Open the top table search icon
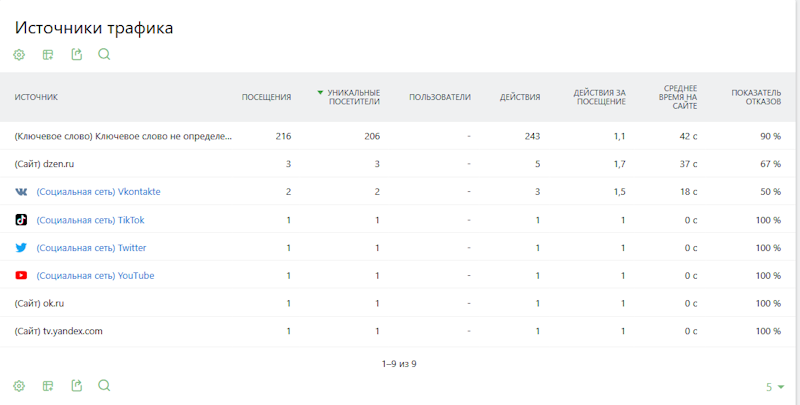The height and width of the screenshot is (405, 800). (104, 54)
